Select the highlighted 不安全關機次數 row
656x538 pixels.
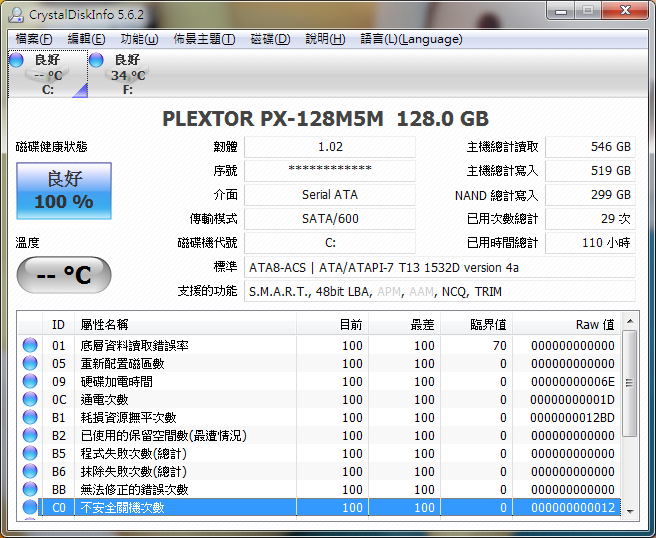tap(319, 507)
